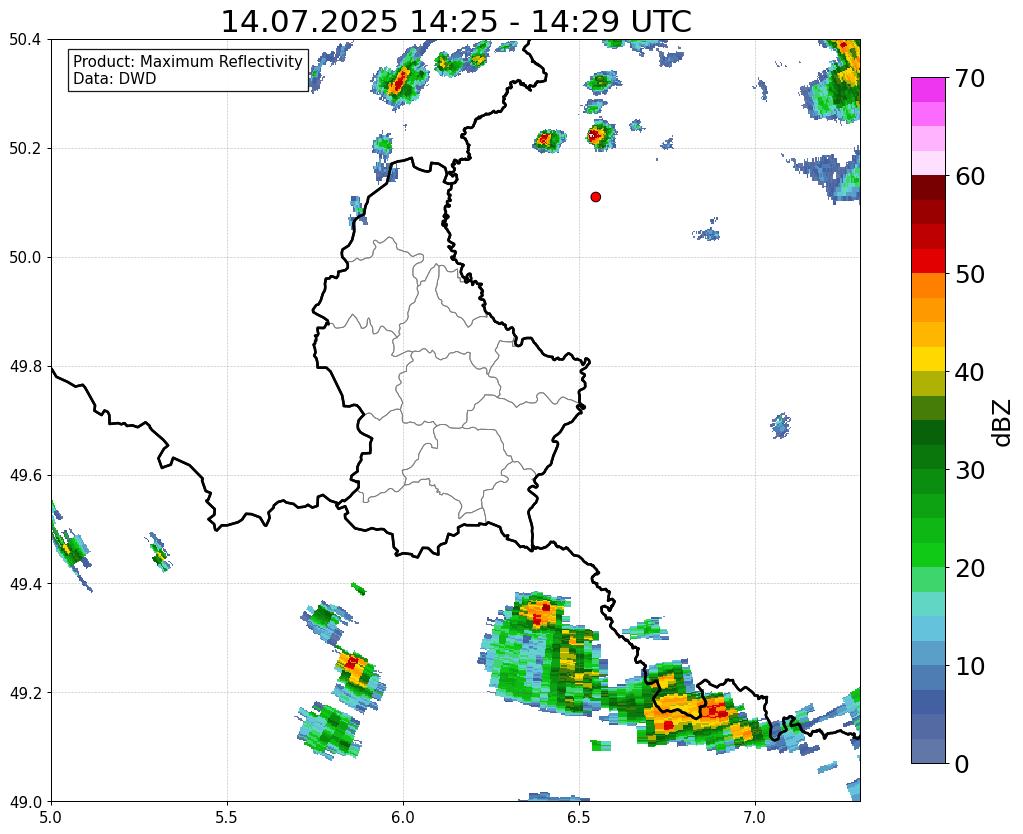Screen dimensions: 1023x834
Task: Pick the bright yellow colorbar segment at 40
Action: point(928,359)
